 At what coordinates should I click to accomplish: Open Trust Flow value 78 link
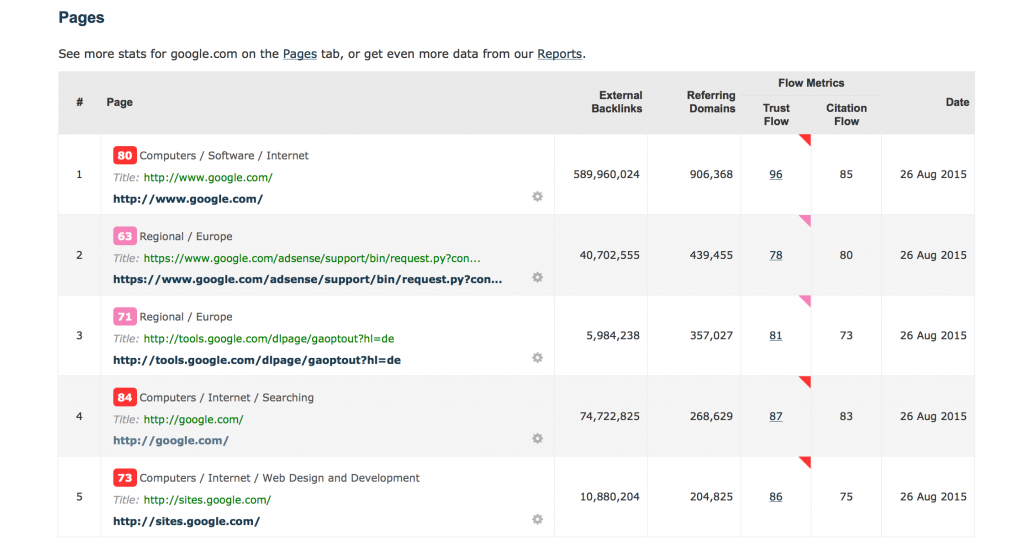[x=776, y=255]
